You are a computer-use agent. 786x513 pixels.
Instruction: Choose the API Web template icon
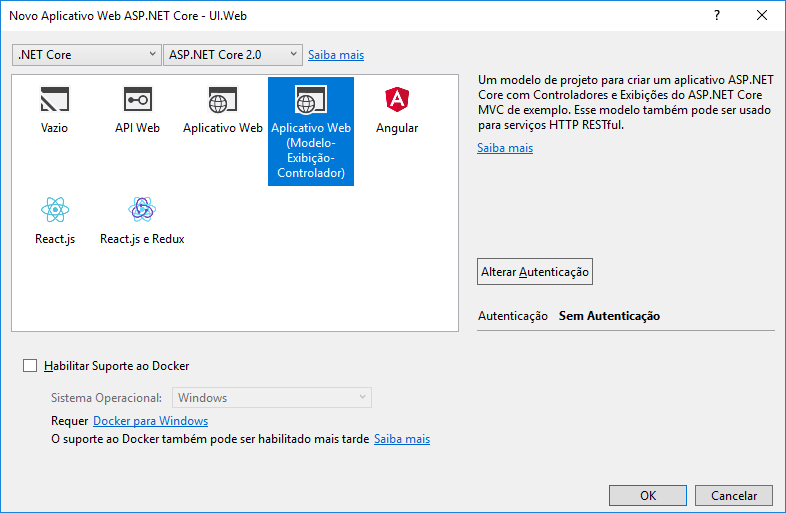coord(137,99)
